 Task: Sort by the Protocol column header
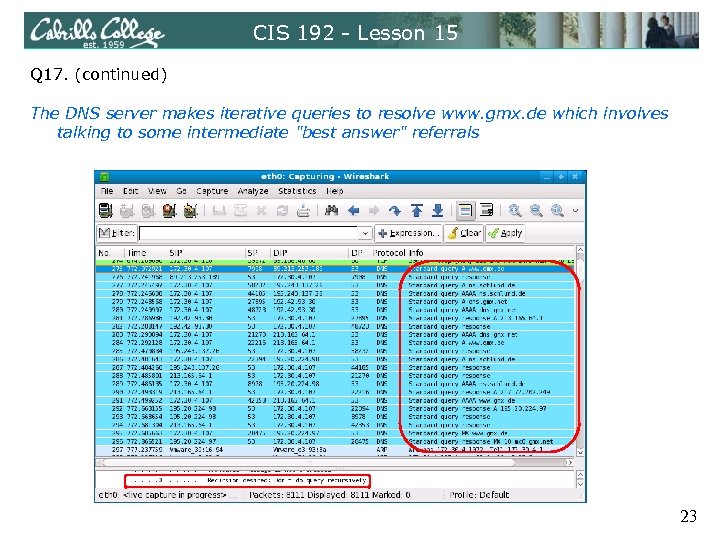(389, 253)
